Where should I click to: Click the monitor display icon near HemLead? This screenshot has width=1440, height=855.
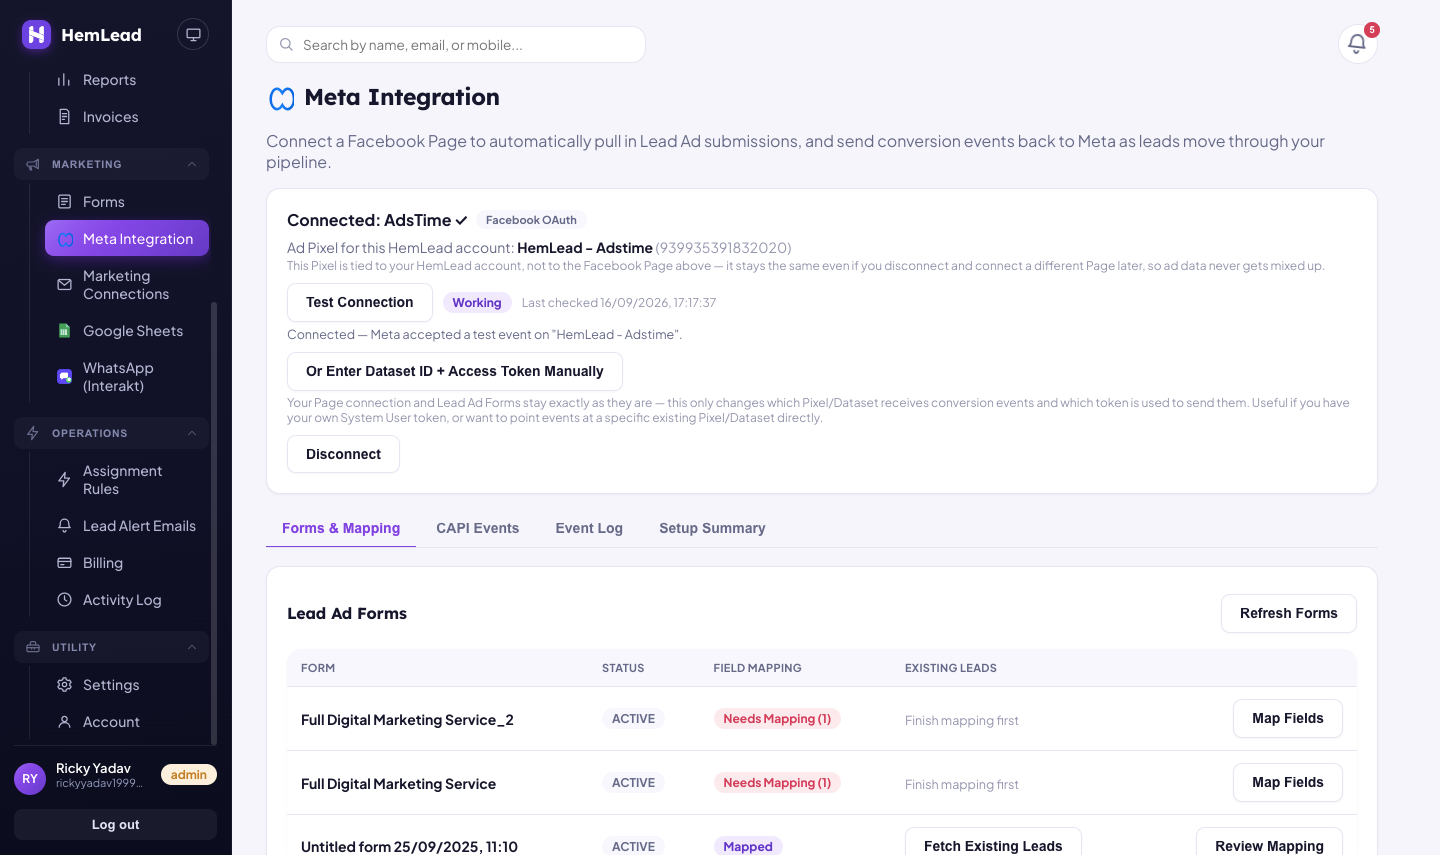tap(193, 34)
